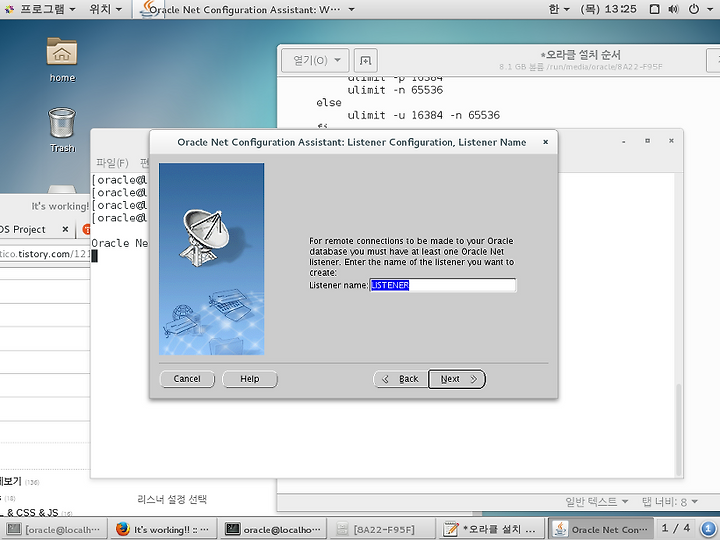The height and width of the screenshot is (540, 720).
Task: Switch to the [8A22-F95F] taskbar window
Action: pos(383,529)
